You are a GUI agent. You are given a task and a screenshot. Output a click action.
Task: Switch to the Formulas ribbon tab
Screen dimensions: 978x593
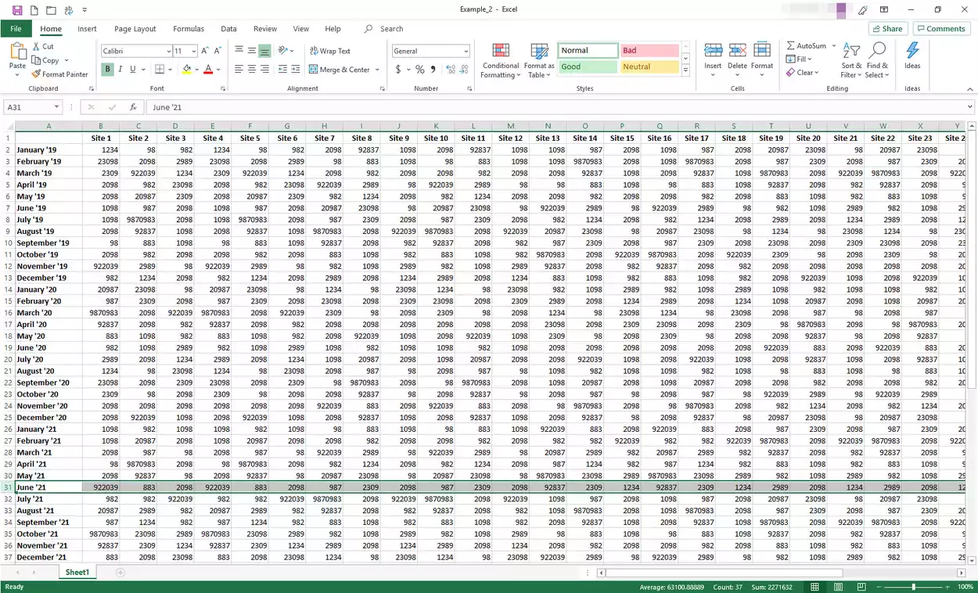(188, 29)
